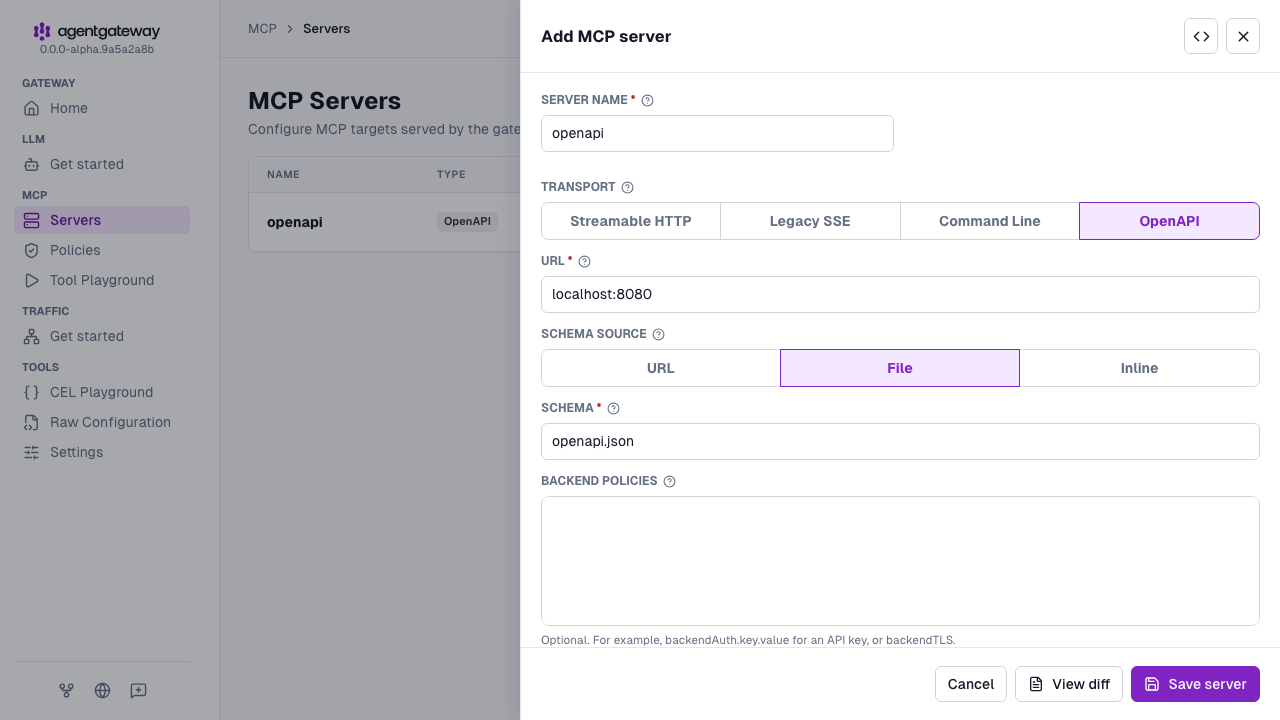This screenshot has width=1280, height=720.
Task: Select OpenAPI transport
Action: [1169, 221]
